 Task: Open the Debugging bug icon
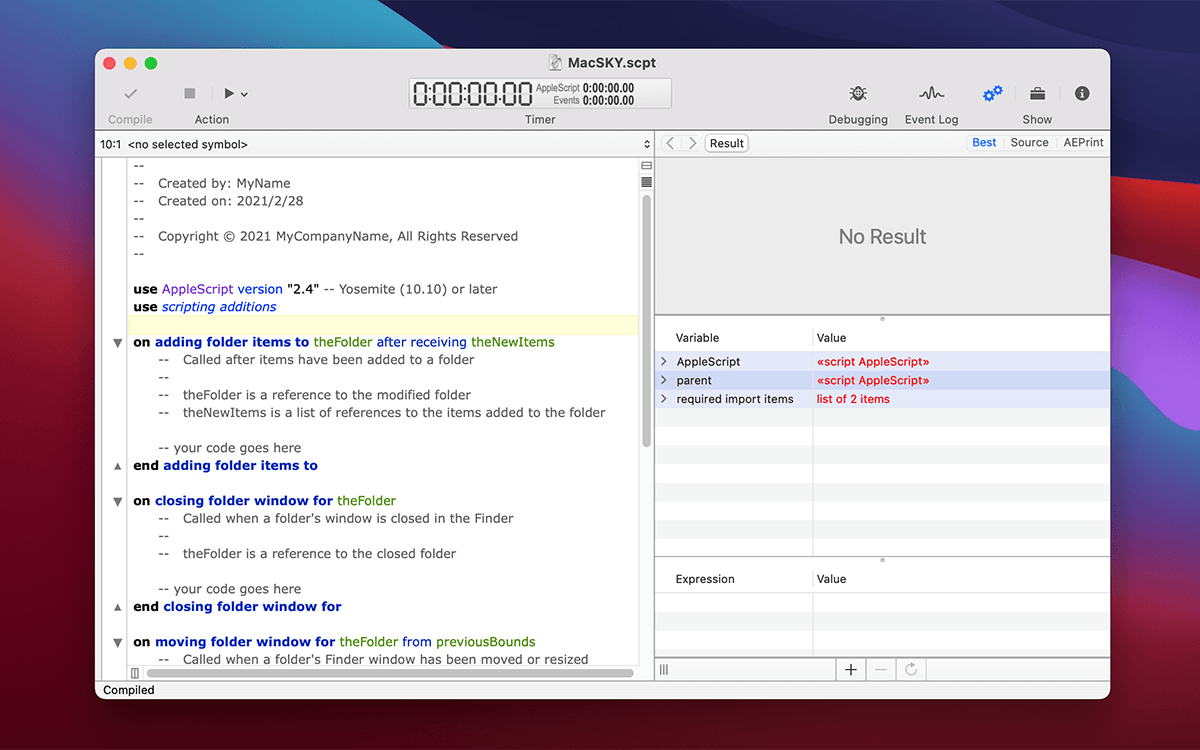point(858,93)
